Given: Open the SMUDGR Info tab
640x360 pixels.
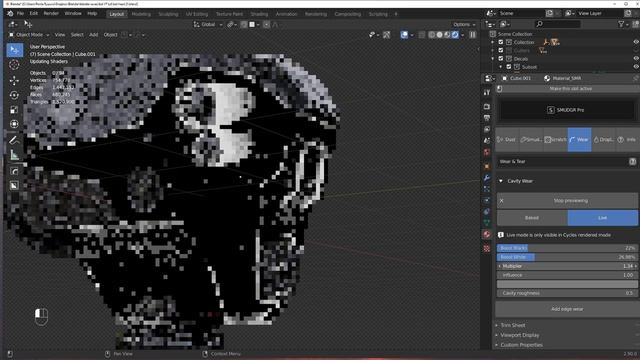Looking at the screenshot, I should click(627, 140).
